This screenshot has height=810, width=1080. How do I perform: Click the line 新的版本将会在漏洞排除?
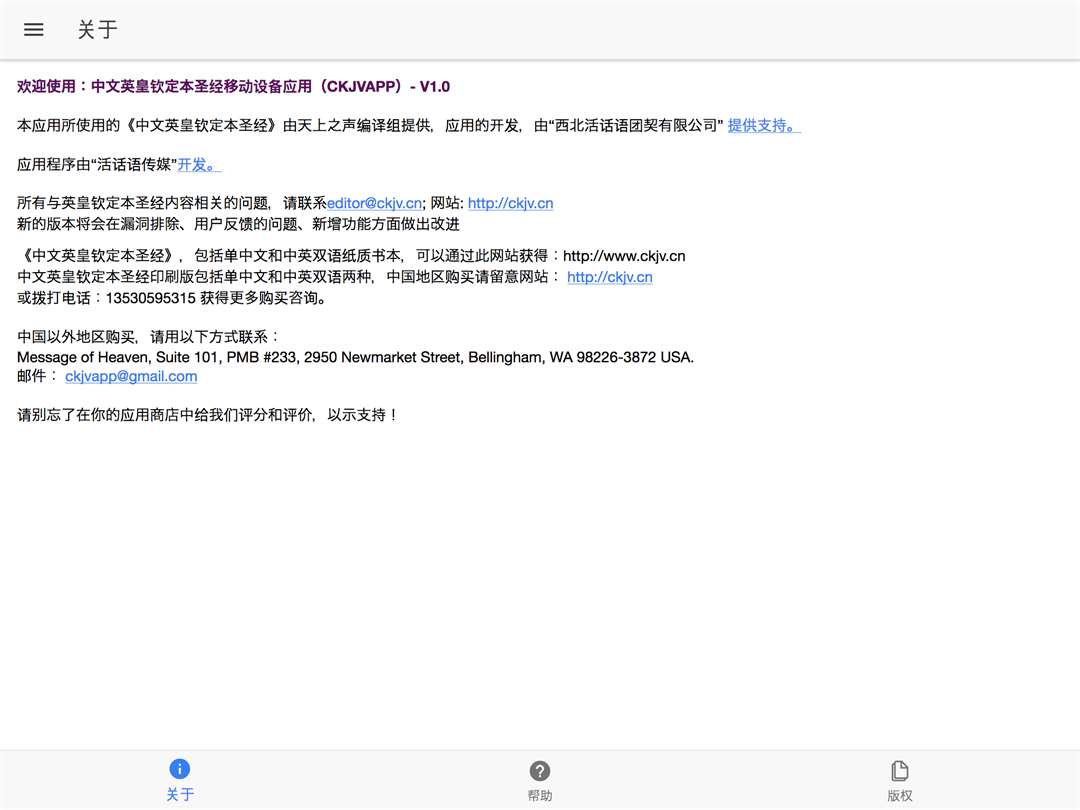[238, 224]
